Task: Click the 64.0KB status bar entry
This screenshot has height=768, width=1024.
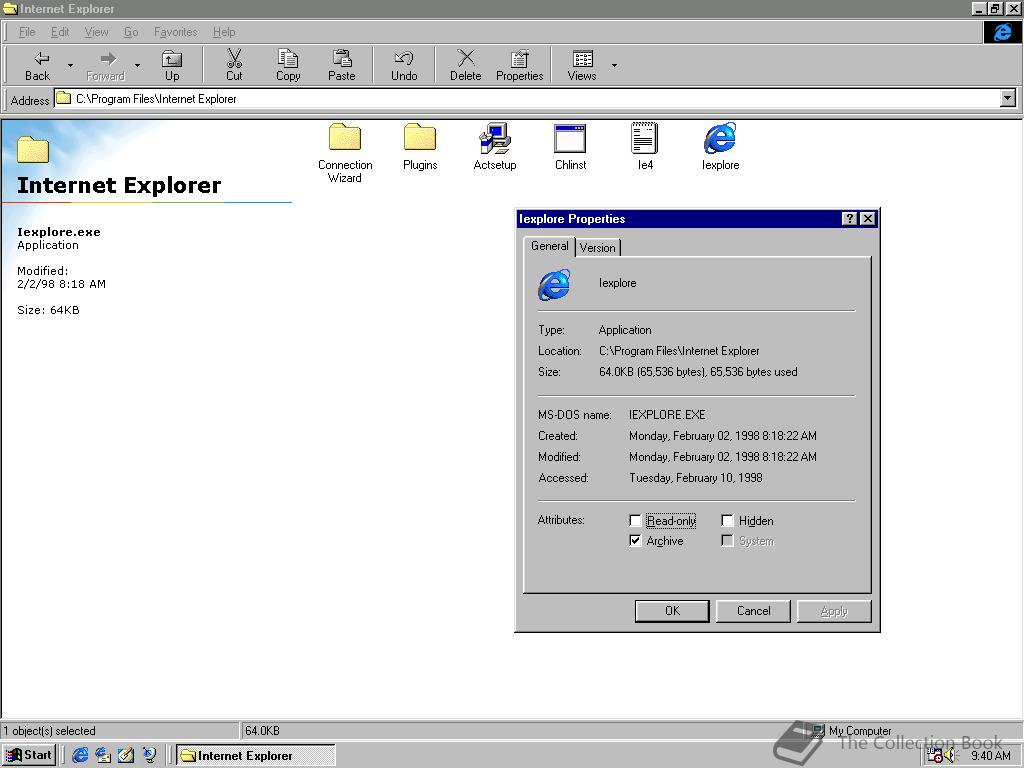Action: point(263,731)
